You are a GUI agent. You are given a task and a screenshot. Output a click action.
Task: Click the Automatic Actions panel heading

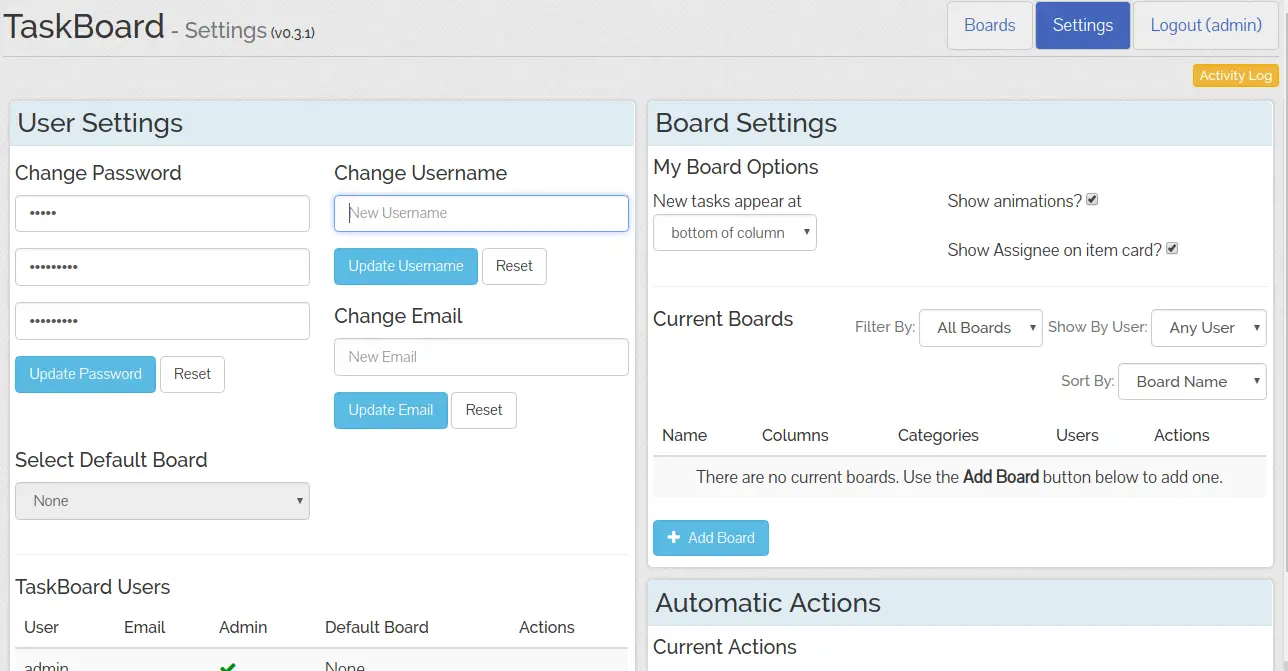(x=768, y=603)
